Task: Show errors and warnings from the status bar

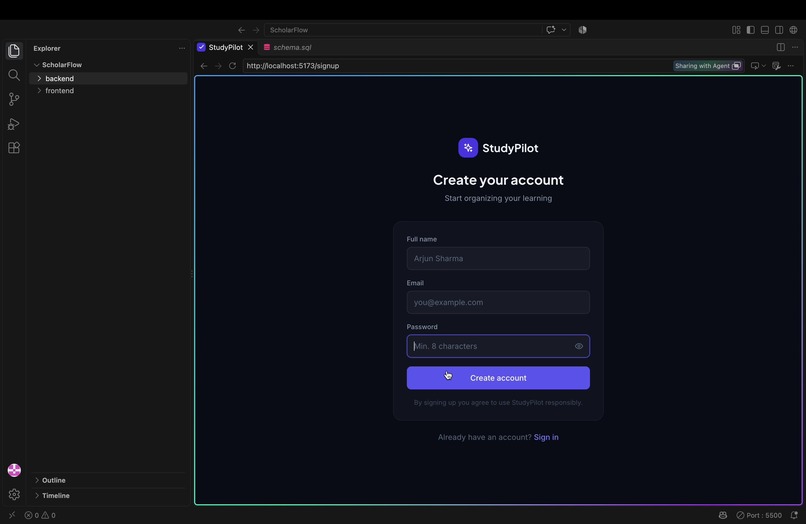Action: tap(40, 515)
